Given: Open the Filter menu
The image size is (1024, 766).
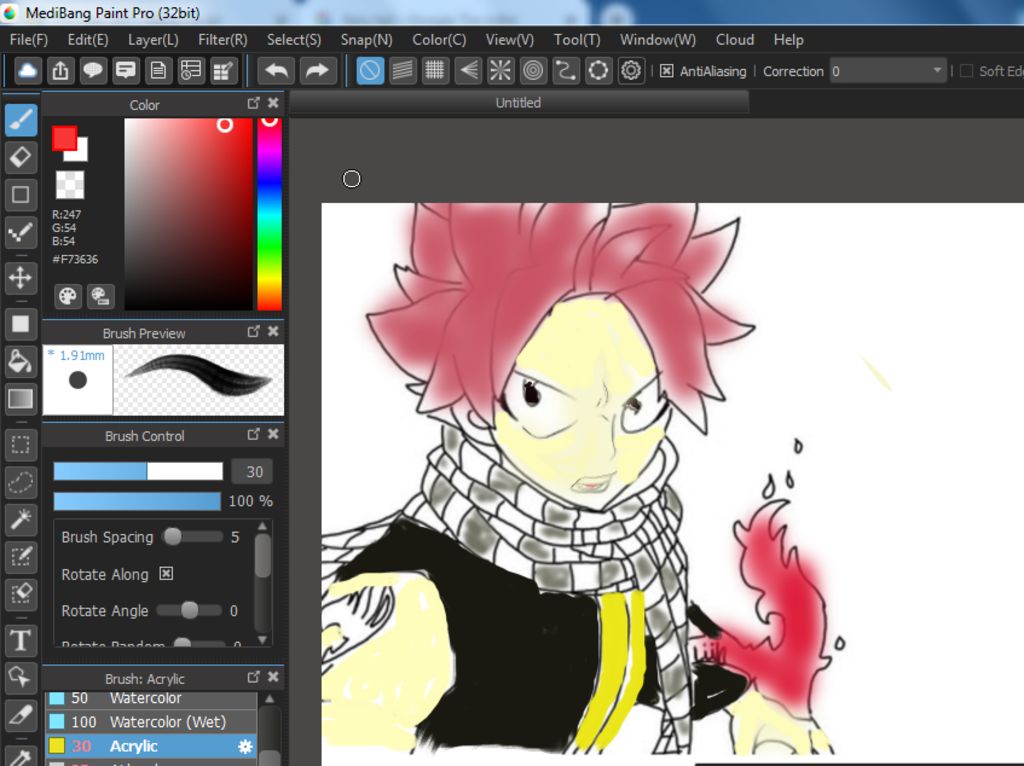Looking at the screenshot, I should click(223, 40).
